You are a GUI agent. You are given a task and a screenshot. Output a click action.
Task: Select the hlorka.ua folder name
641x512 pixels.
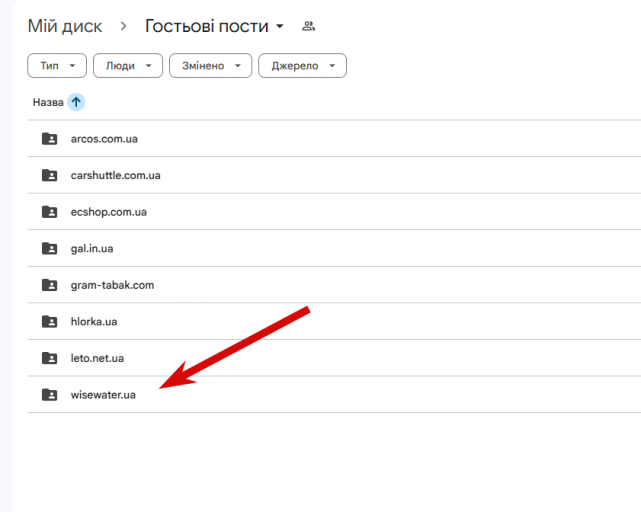tap(94, 321)
